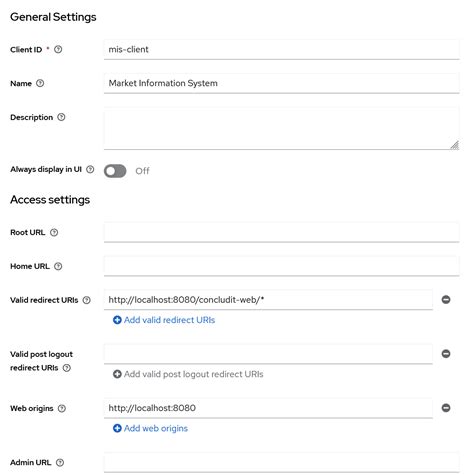Click help icon beside Always display in UI
The width and height of the screenshot is (474, 476).
pos(90,169)
